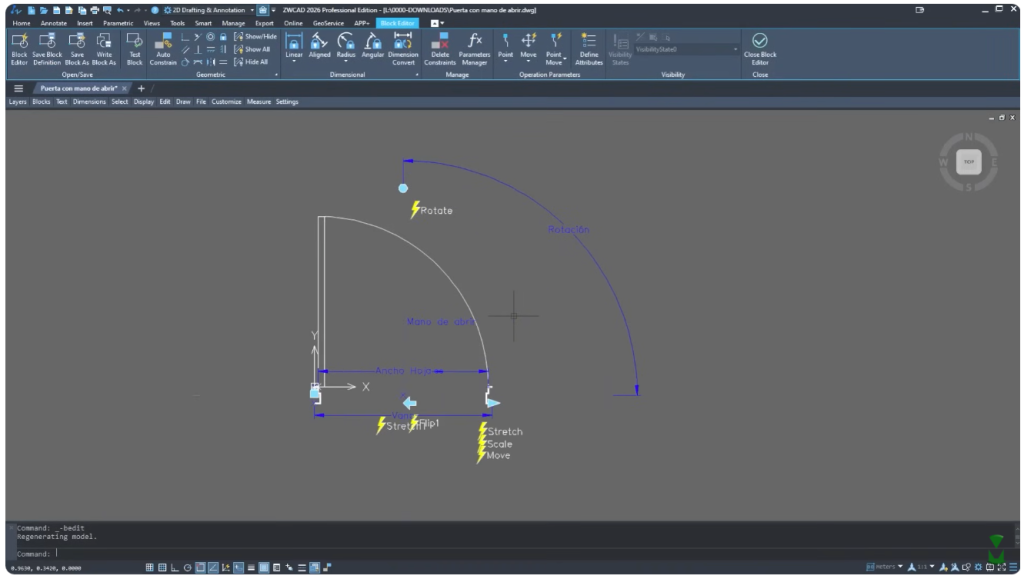The image size is (1024, 579).
Task: Click the Rotación parameter label
Action: [x=568, y=230]
